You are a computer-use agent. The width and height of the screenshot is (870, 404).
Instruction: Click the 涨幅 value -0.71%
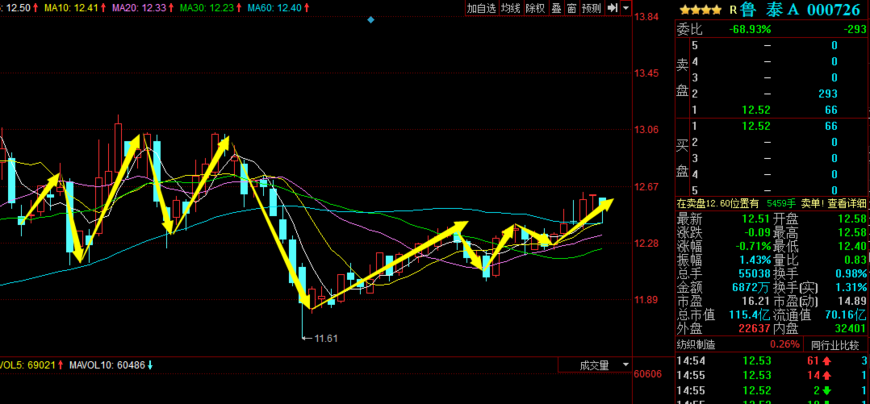point(753,246)
